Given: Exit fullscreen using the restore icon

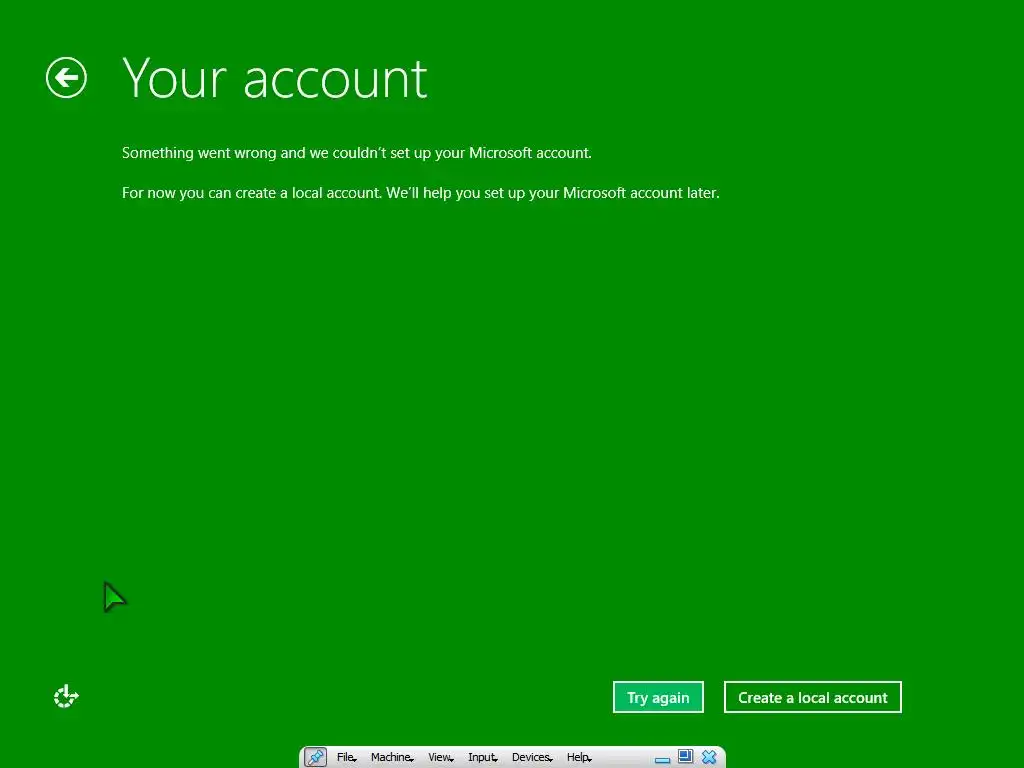Looking at the screenshot, I should pos(685,756).
